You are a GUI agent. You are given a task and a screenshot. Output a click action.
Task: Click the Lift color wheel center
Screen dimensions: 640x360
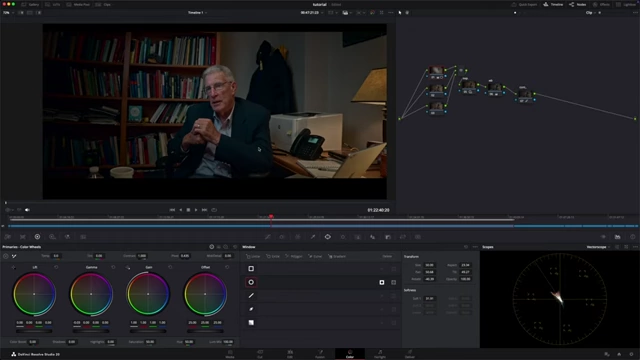pos(34,294)
